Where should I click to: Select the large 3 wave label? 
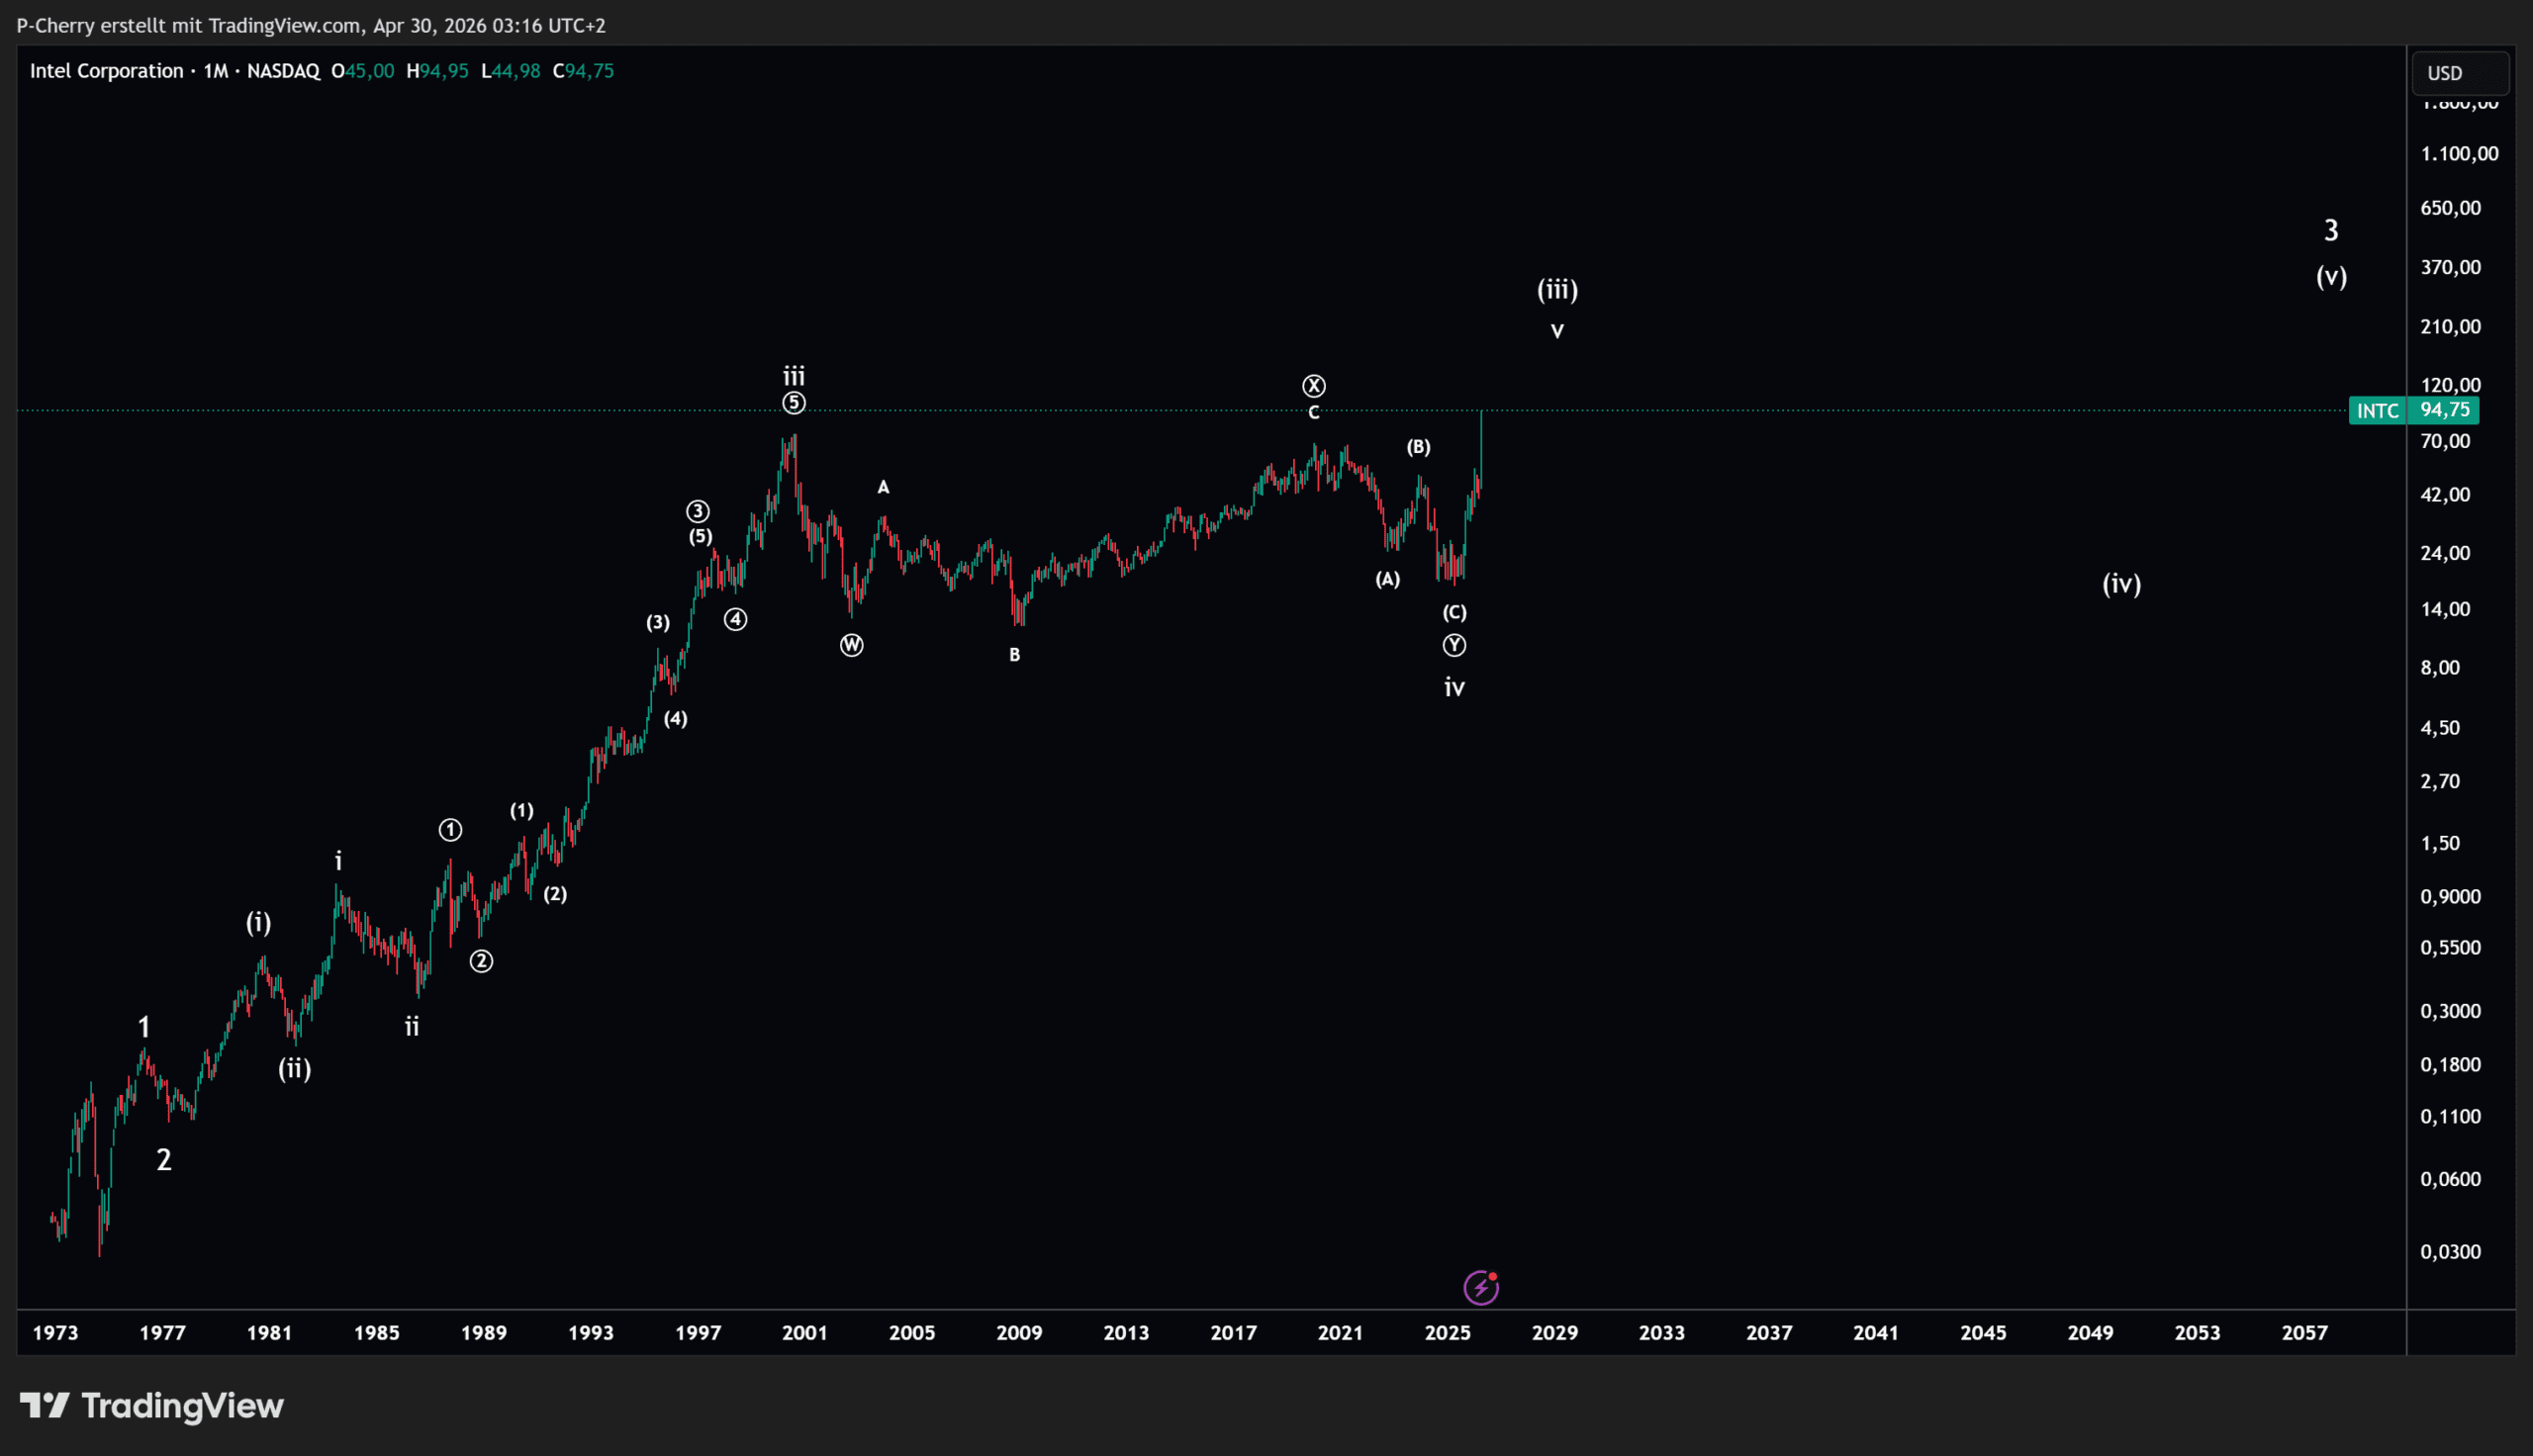pos(2330,231)
